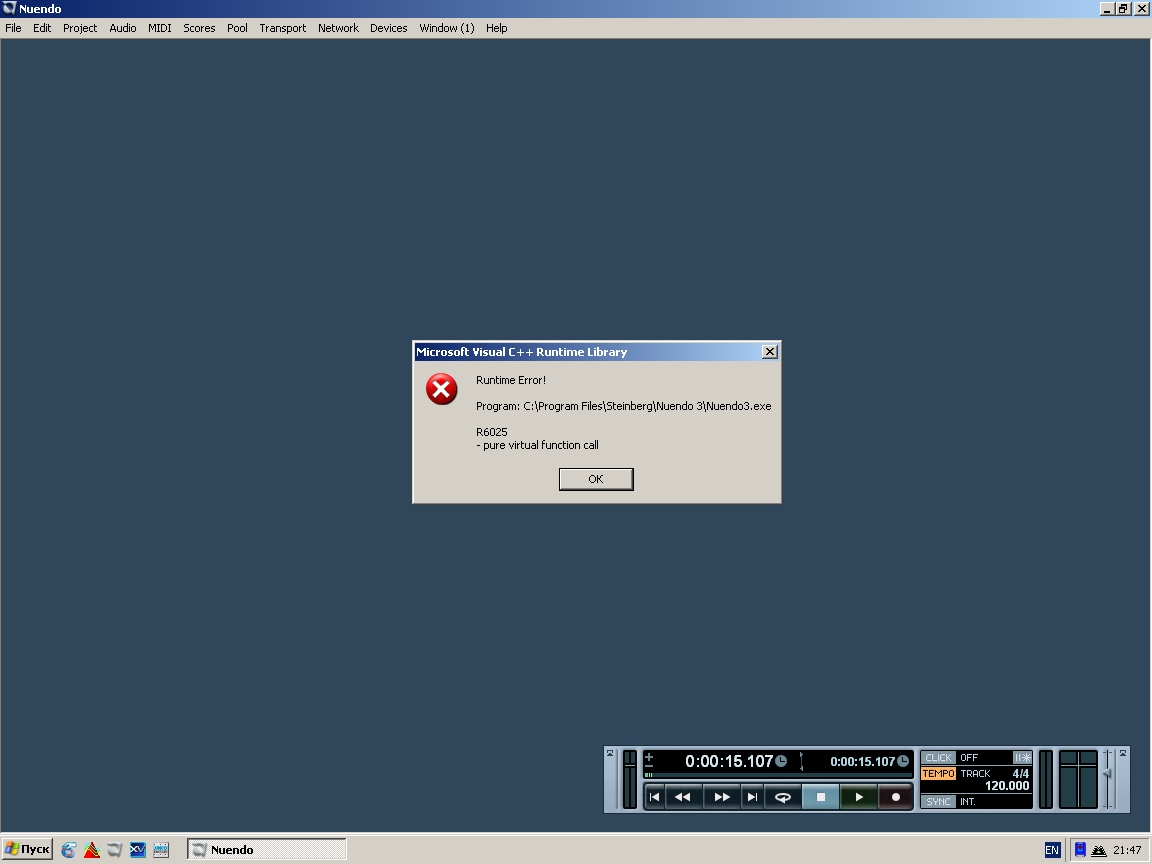Click the blue device tray icon
The height and width of the screenshot is (864, 1152).
coord(1080,850)
